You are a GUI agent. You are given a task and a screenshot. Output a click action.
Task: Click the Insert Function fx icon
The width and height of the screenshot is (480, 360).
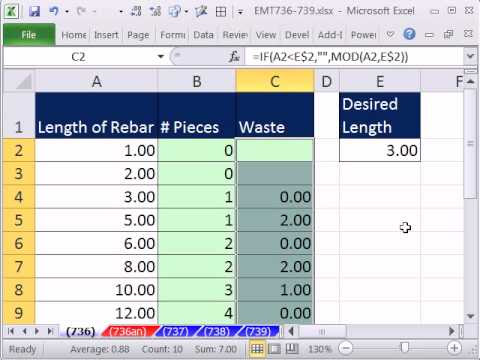(x=234, y=57)
